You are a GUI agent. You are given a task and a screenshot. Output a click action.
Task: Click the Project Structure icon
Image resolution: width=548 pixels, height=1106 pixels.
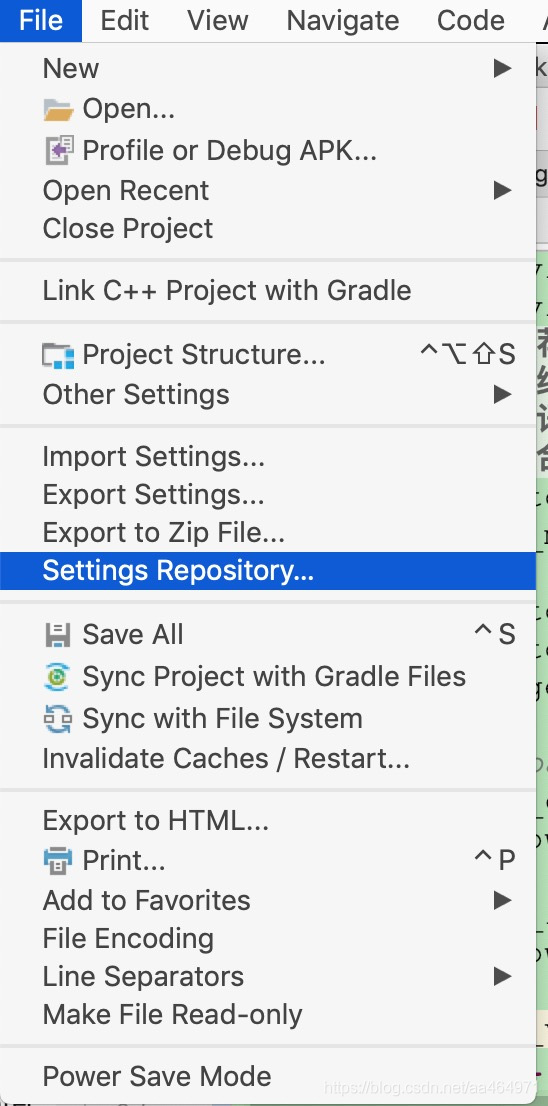point(58,356)
